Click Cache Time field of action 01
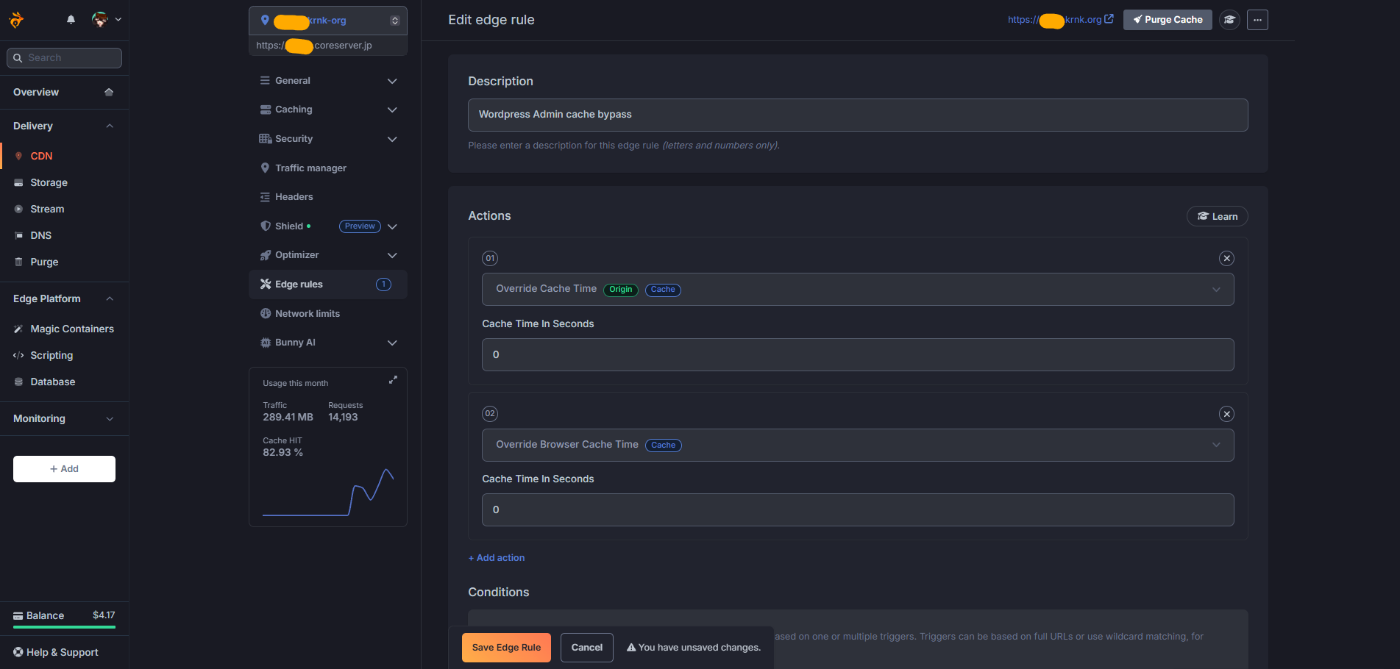 858,355
